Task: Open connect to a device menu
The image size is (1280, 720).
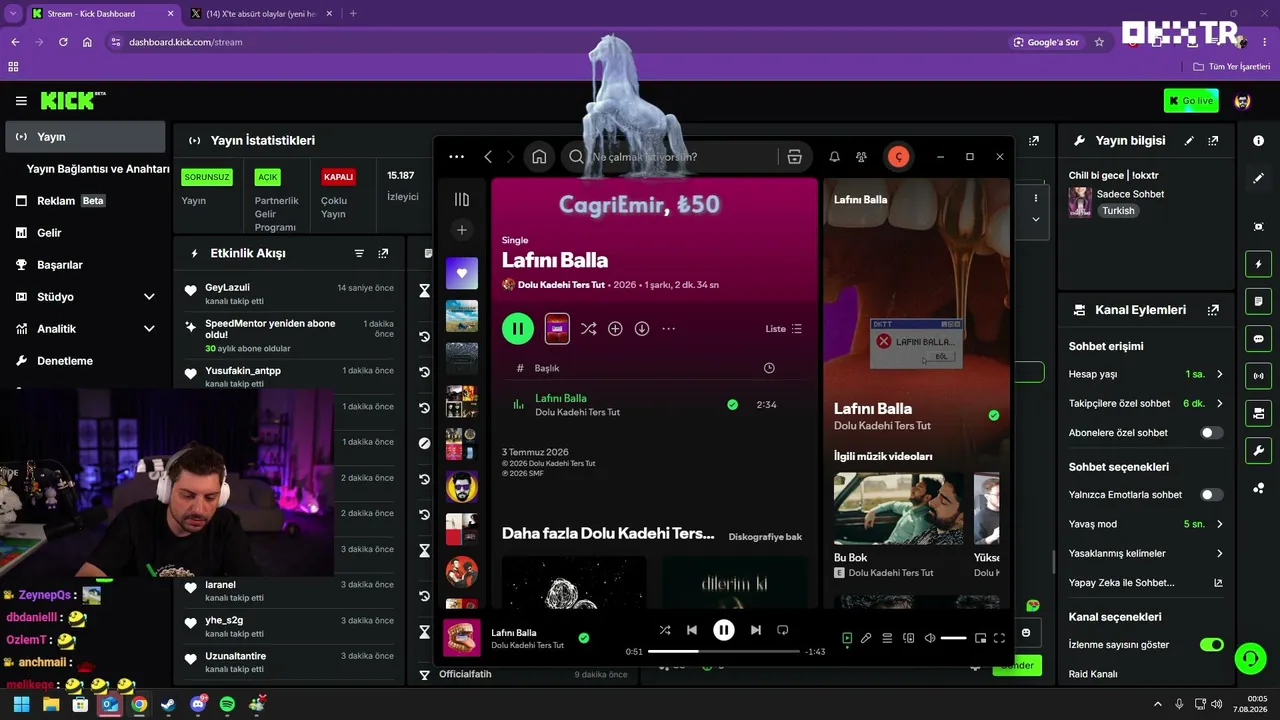Action: tap(909, 638)
